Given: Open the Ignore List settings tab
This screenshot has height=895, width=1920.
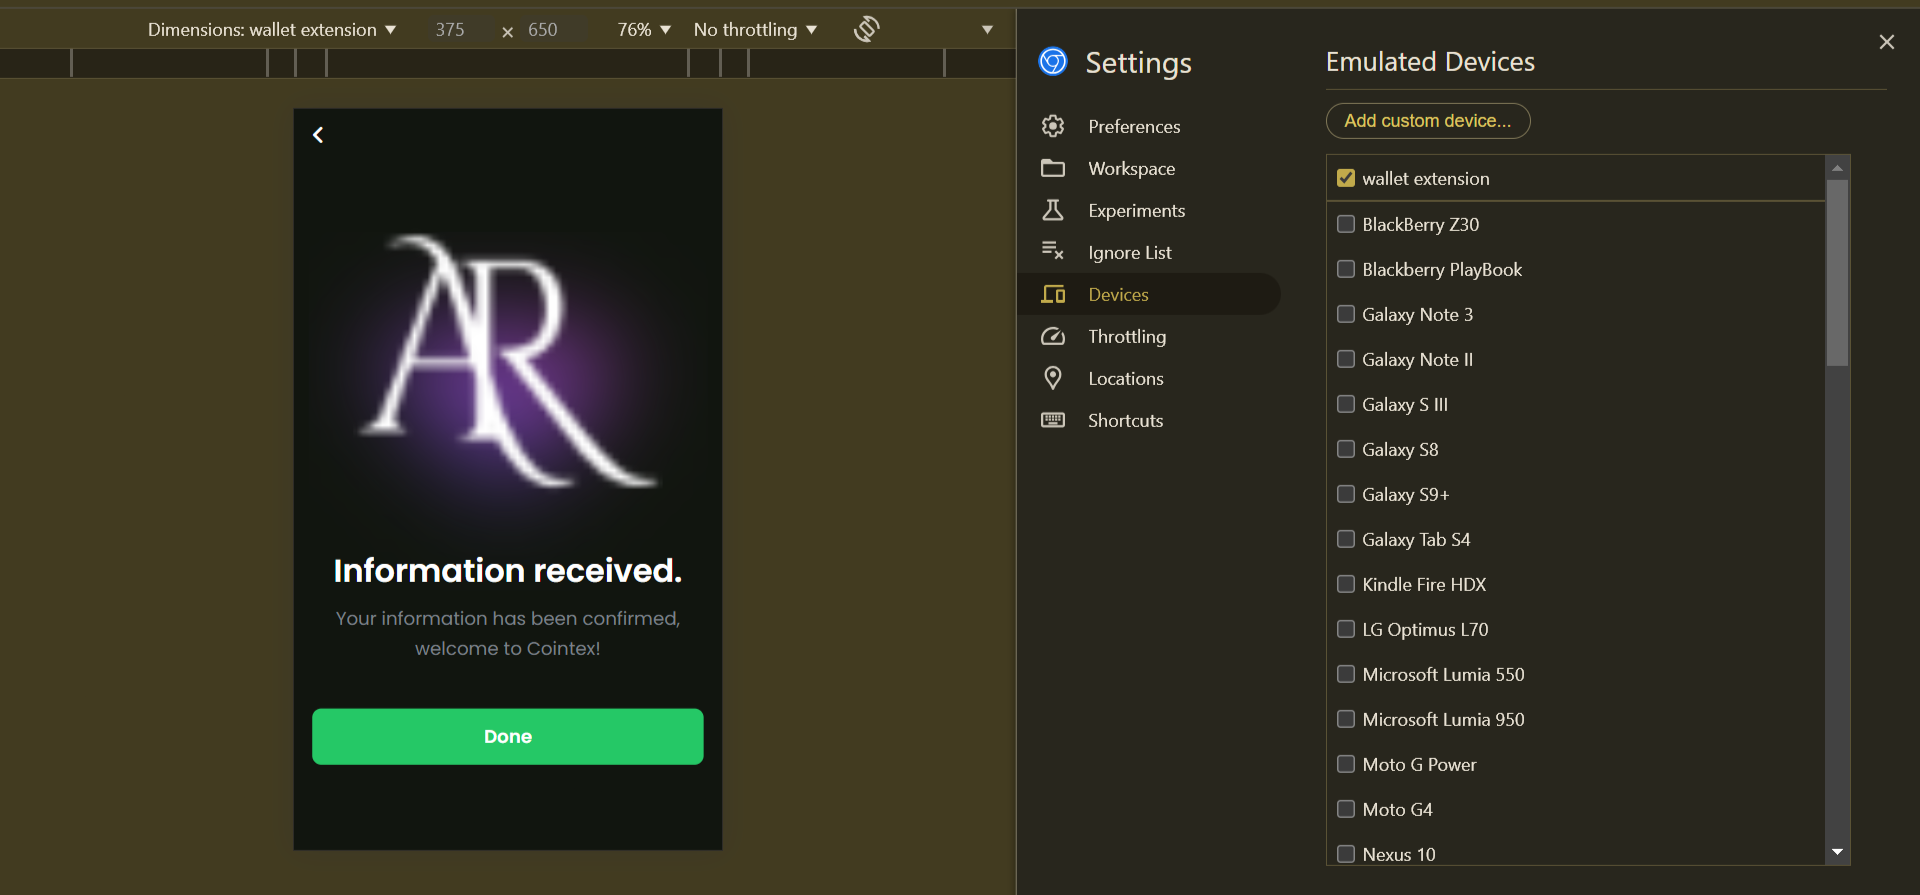Looking at the screenshot, I should (x=1149, y=252).
